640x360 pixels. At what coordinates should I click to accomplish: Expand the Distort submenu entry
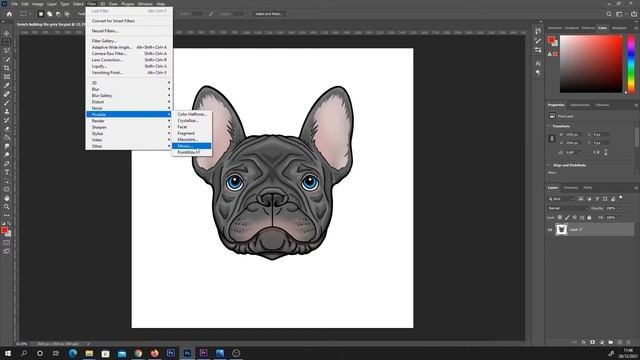tap(129, 102)
